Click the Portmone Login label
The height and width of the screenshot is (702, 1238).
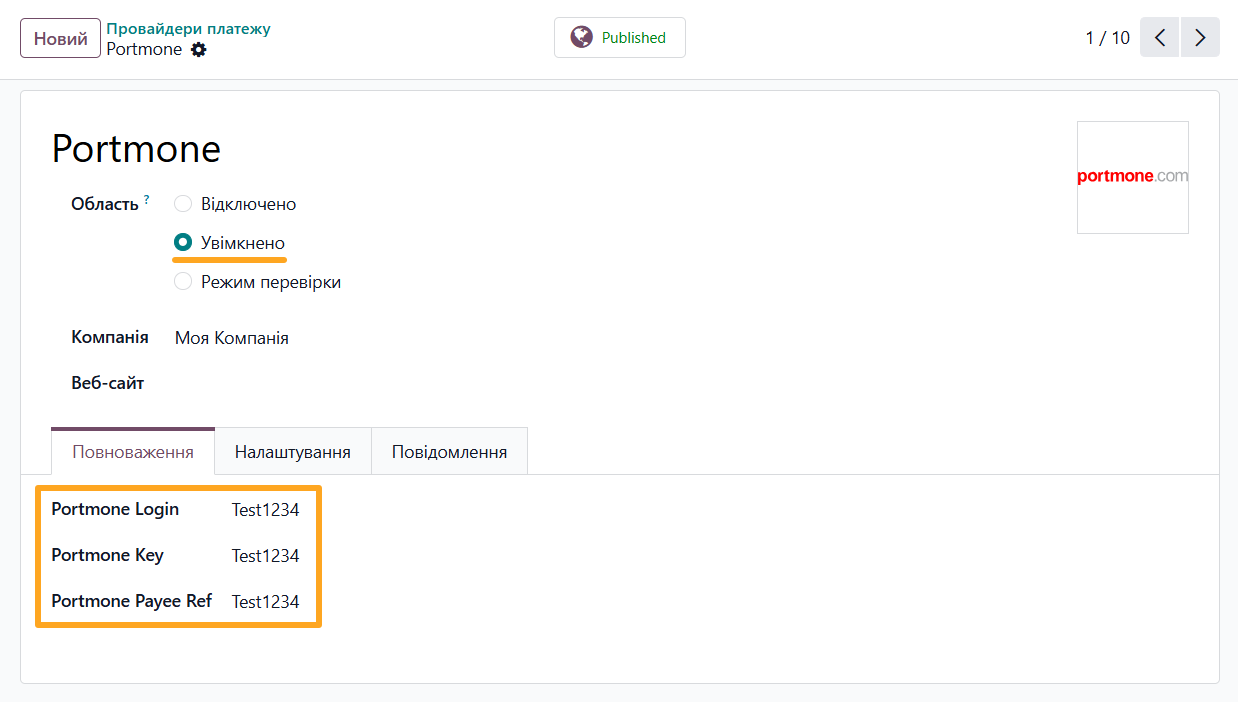pos(115,509)
